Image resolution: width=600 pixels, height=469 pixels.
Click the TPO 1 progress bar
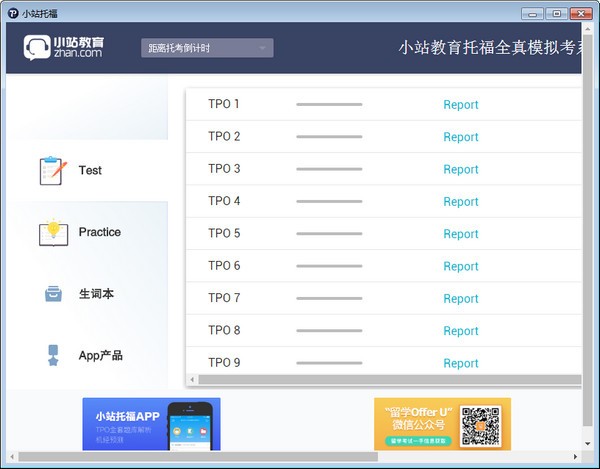(329, 104)
